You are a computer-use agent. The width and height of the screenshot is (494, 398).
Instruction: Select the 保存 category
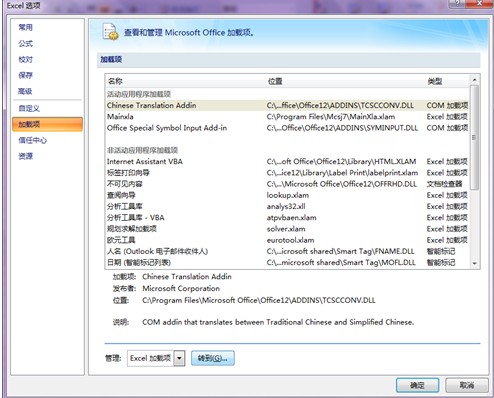(25, 75)
